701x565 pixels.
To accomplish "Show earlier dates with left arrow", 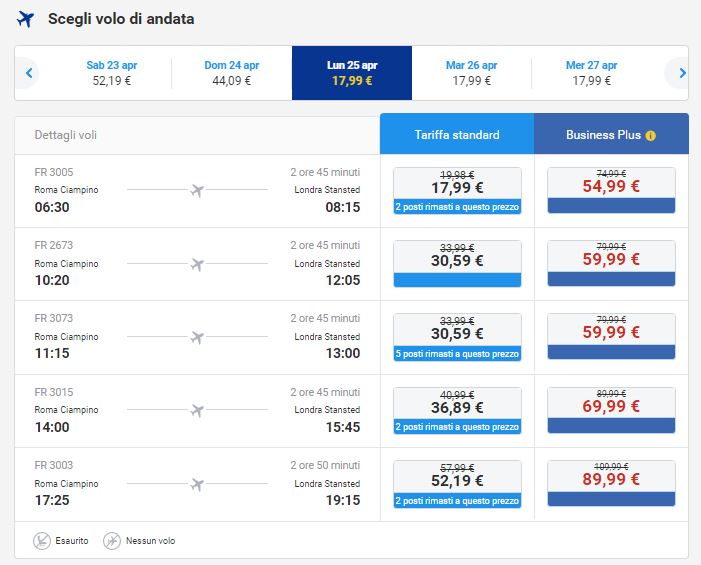I will [x=29, y=73].
